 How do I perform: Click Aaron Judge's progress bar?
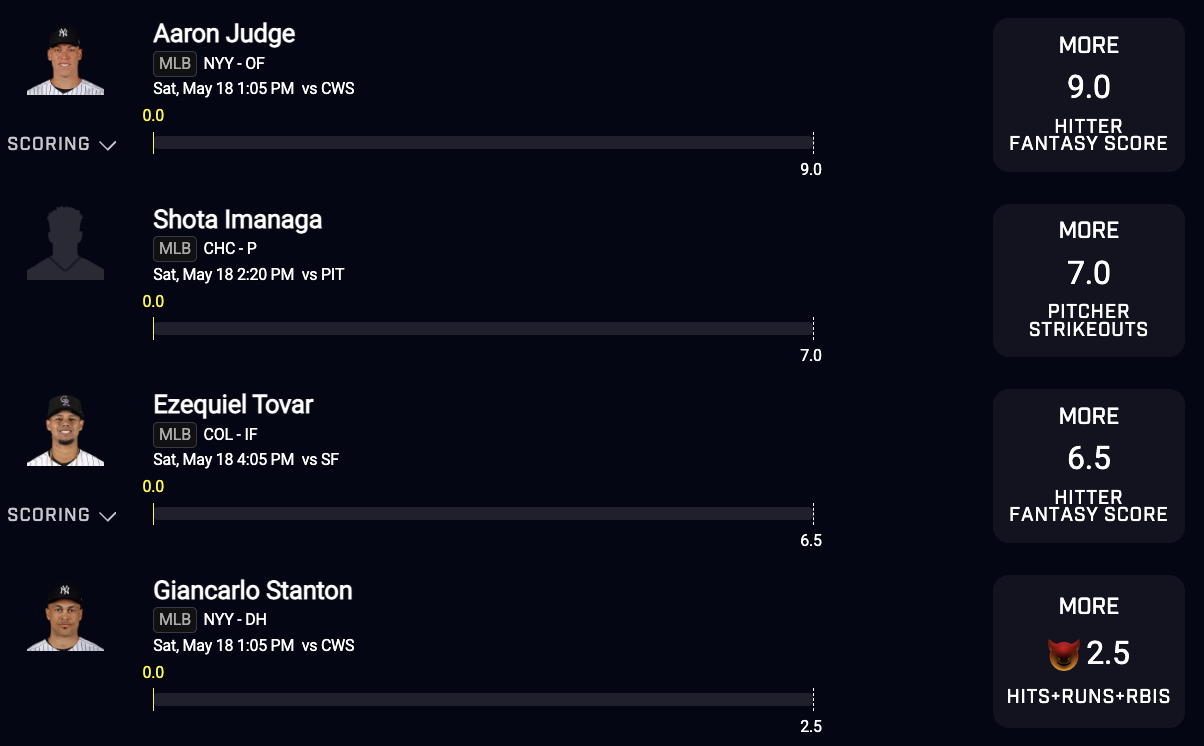[483, 143]
